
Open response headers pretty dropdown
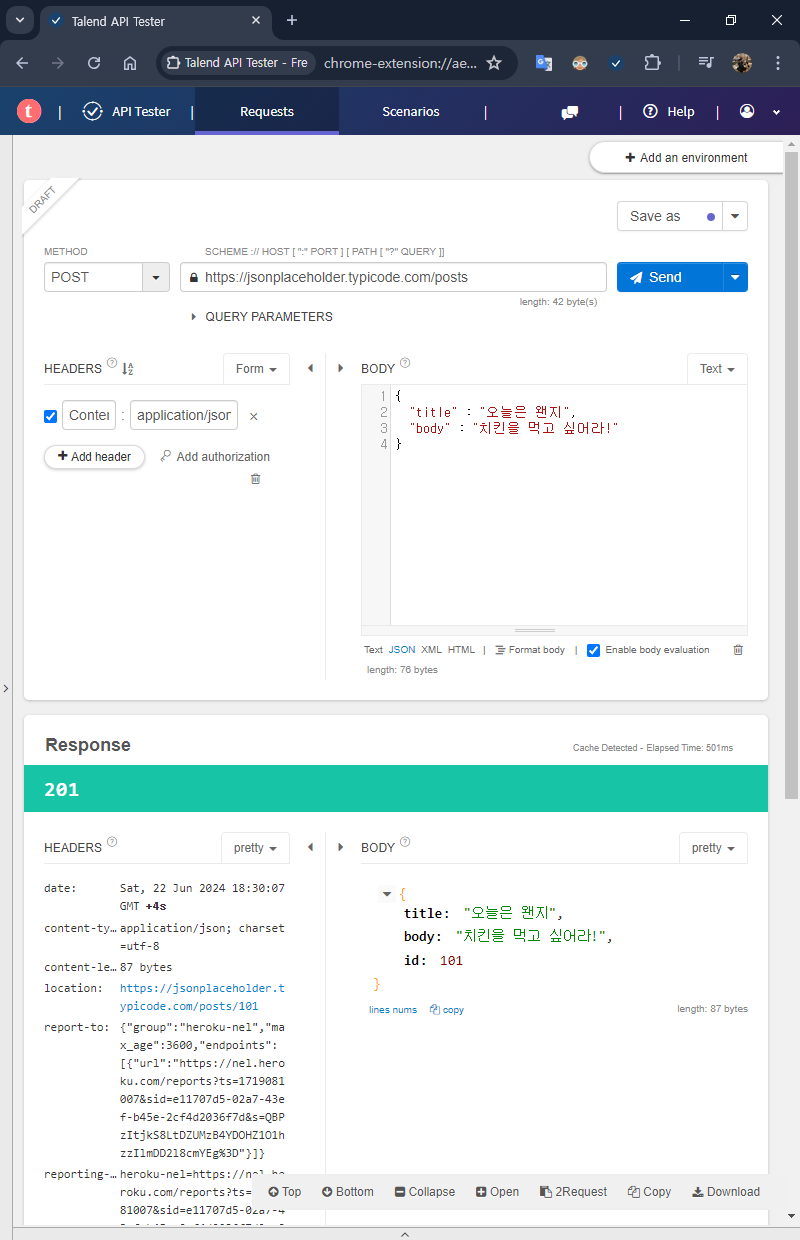click(256, 848)
